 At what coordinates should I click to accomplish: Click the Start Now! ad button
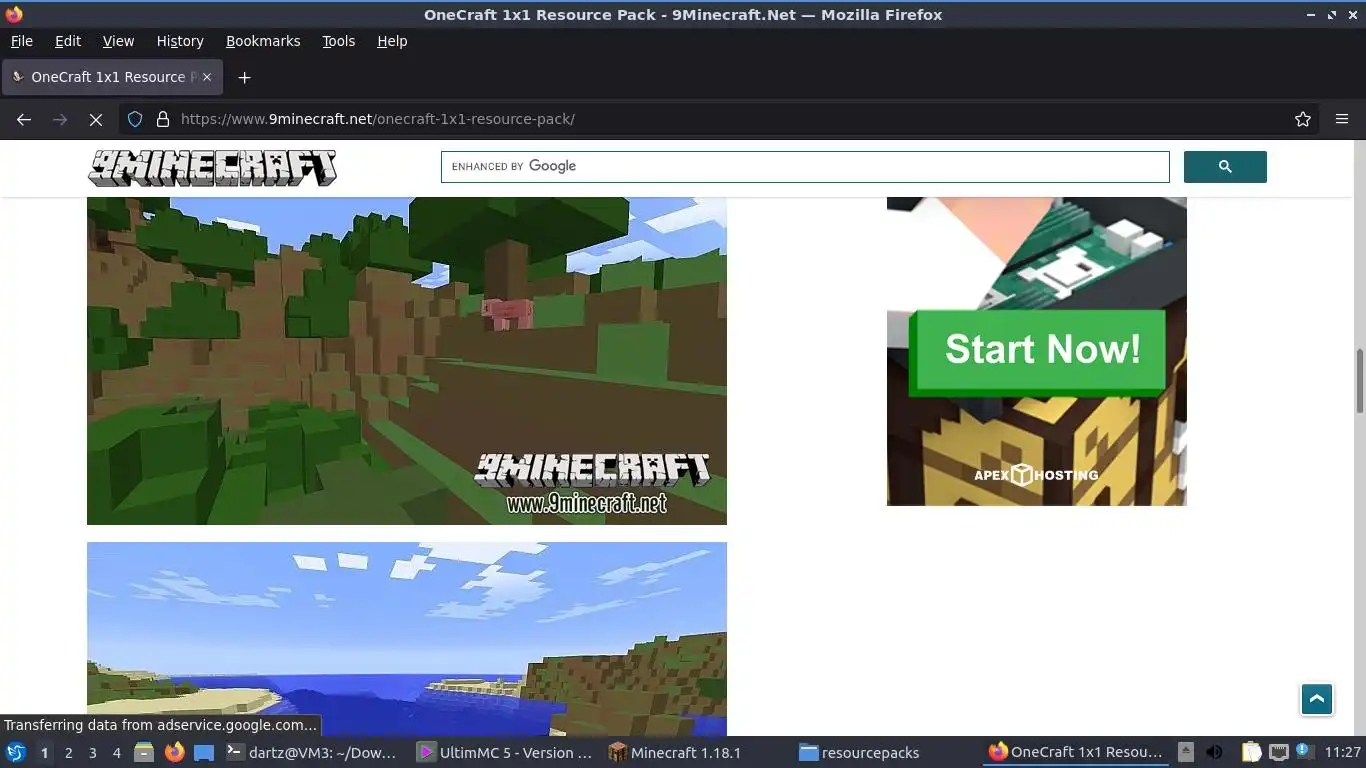pos(1037,350)
